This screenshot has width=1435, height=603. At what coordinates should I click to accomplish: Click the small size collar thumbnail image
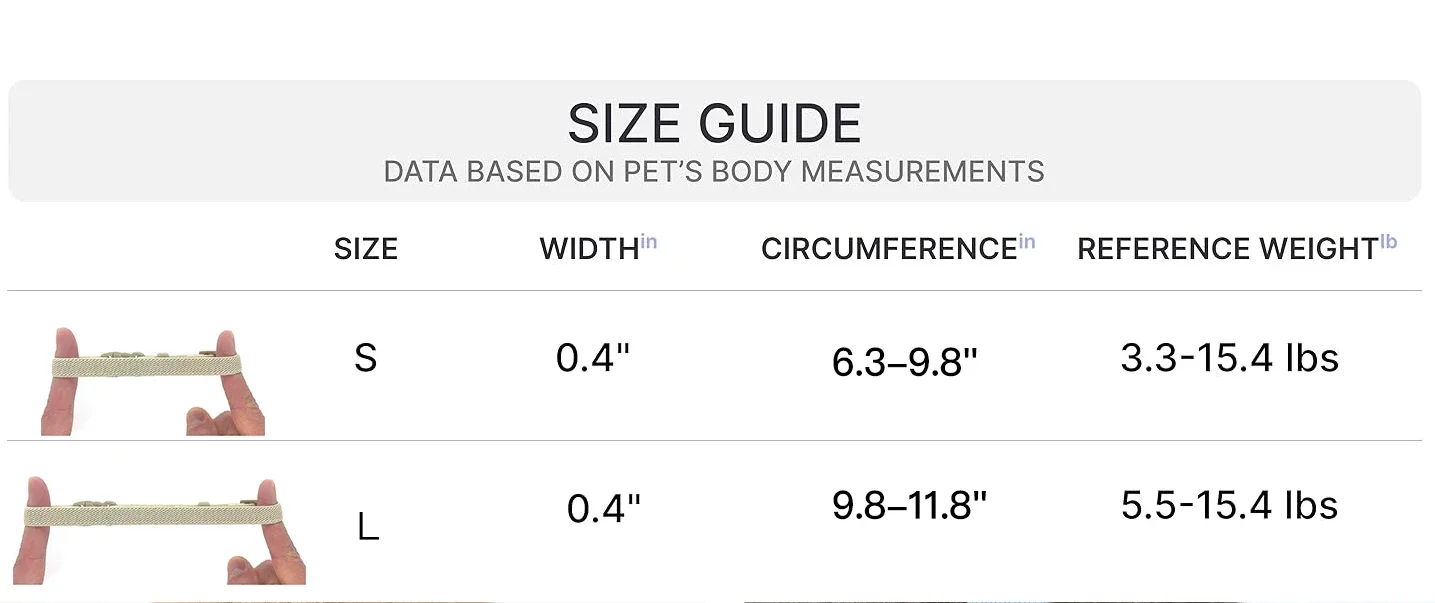[153, 381]
